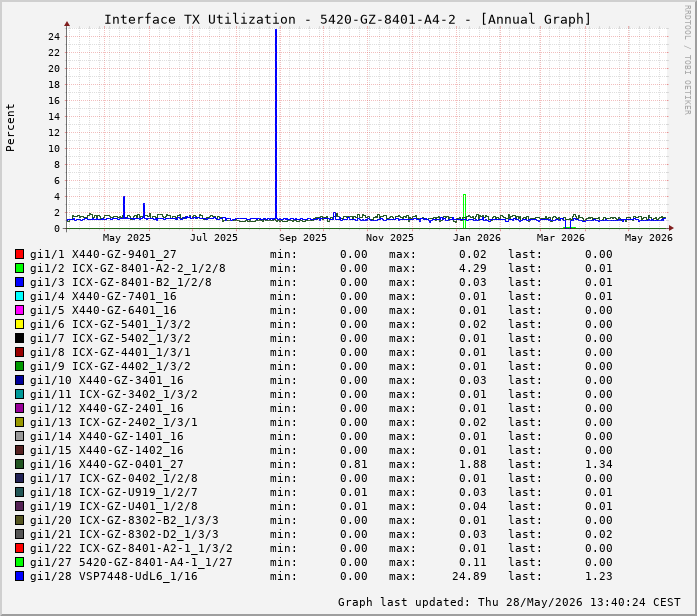Viewport: 697px width, 616px height.
Task: Click the last value 1.34
Action: 599,464
